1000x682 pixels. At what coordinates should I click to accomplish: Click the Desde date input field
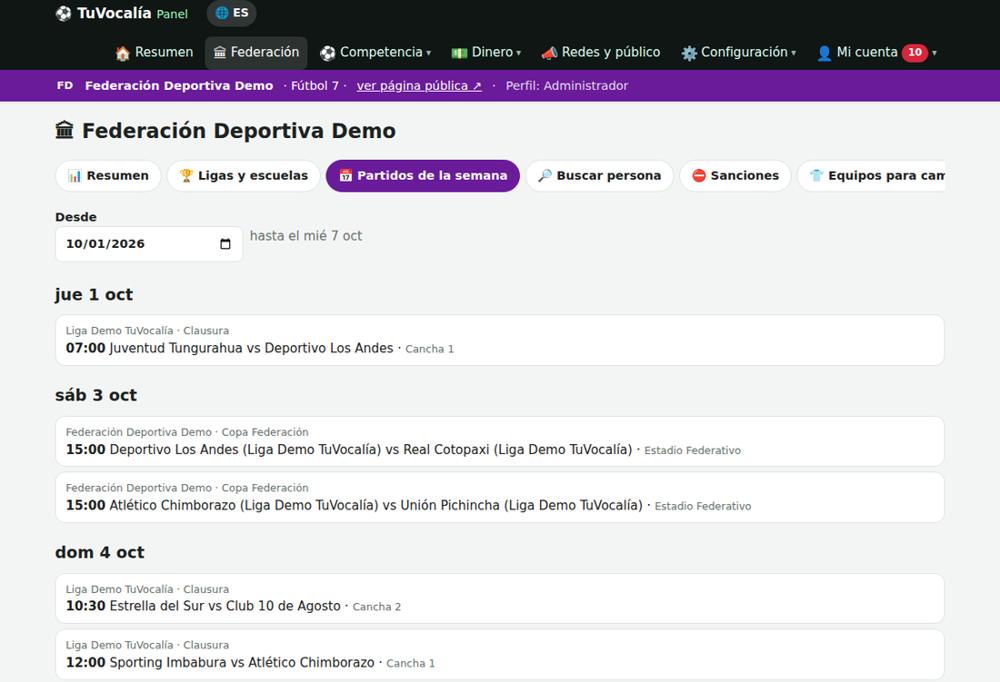coord(149,244)
